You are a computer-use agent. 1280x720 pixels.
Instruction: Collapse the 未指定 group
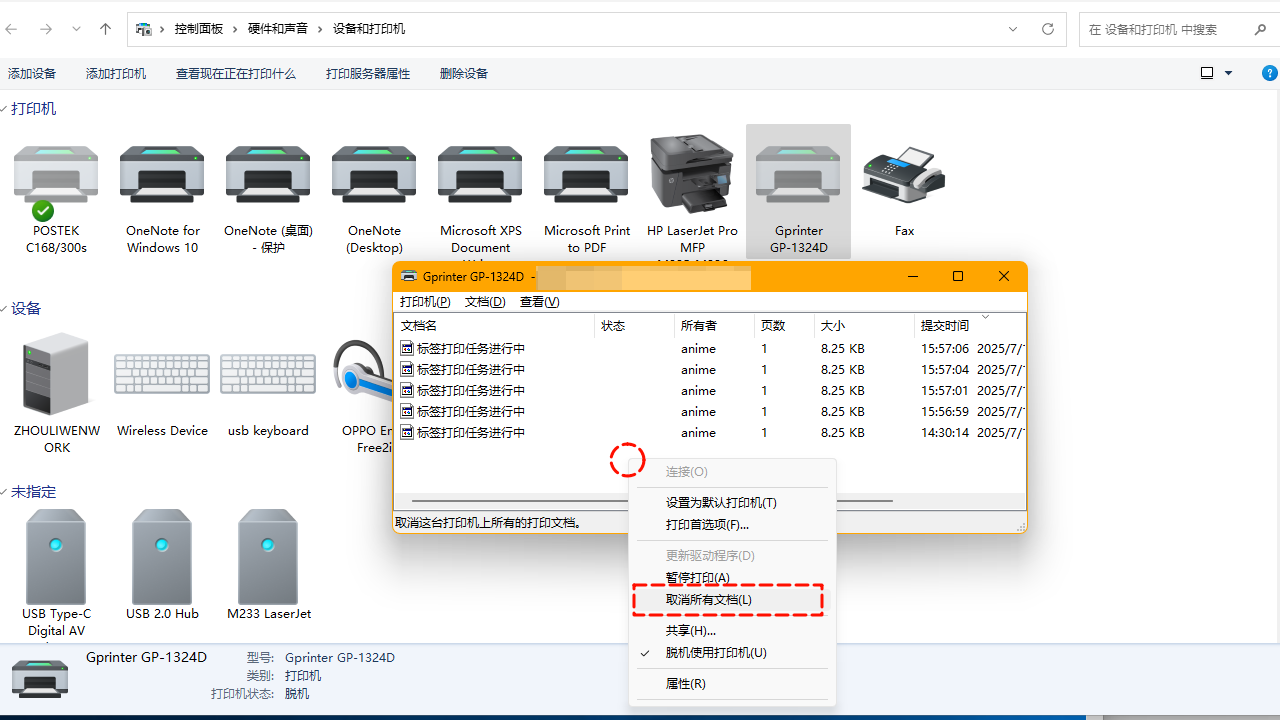click(4, 492)
